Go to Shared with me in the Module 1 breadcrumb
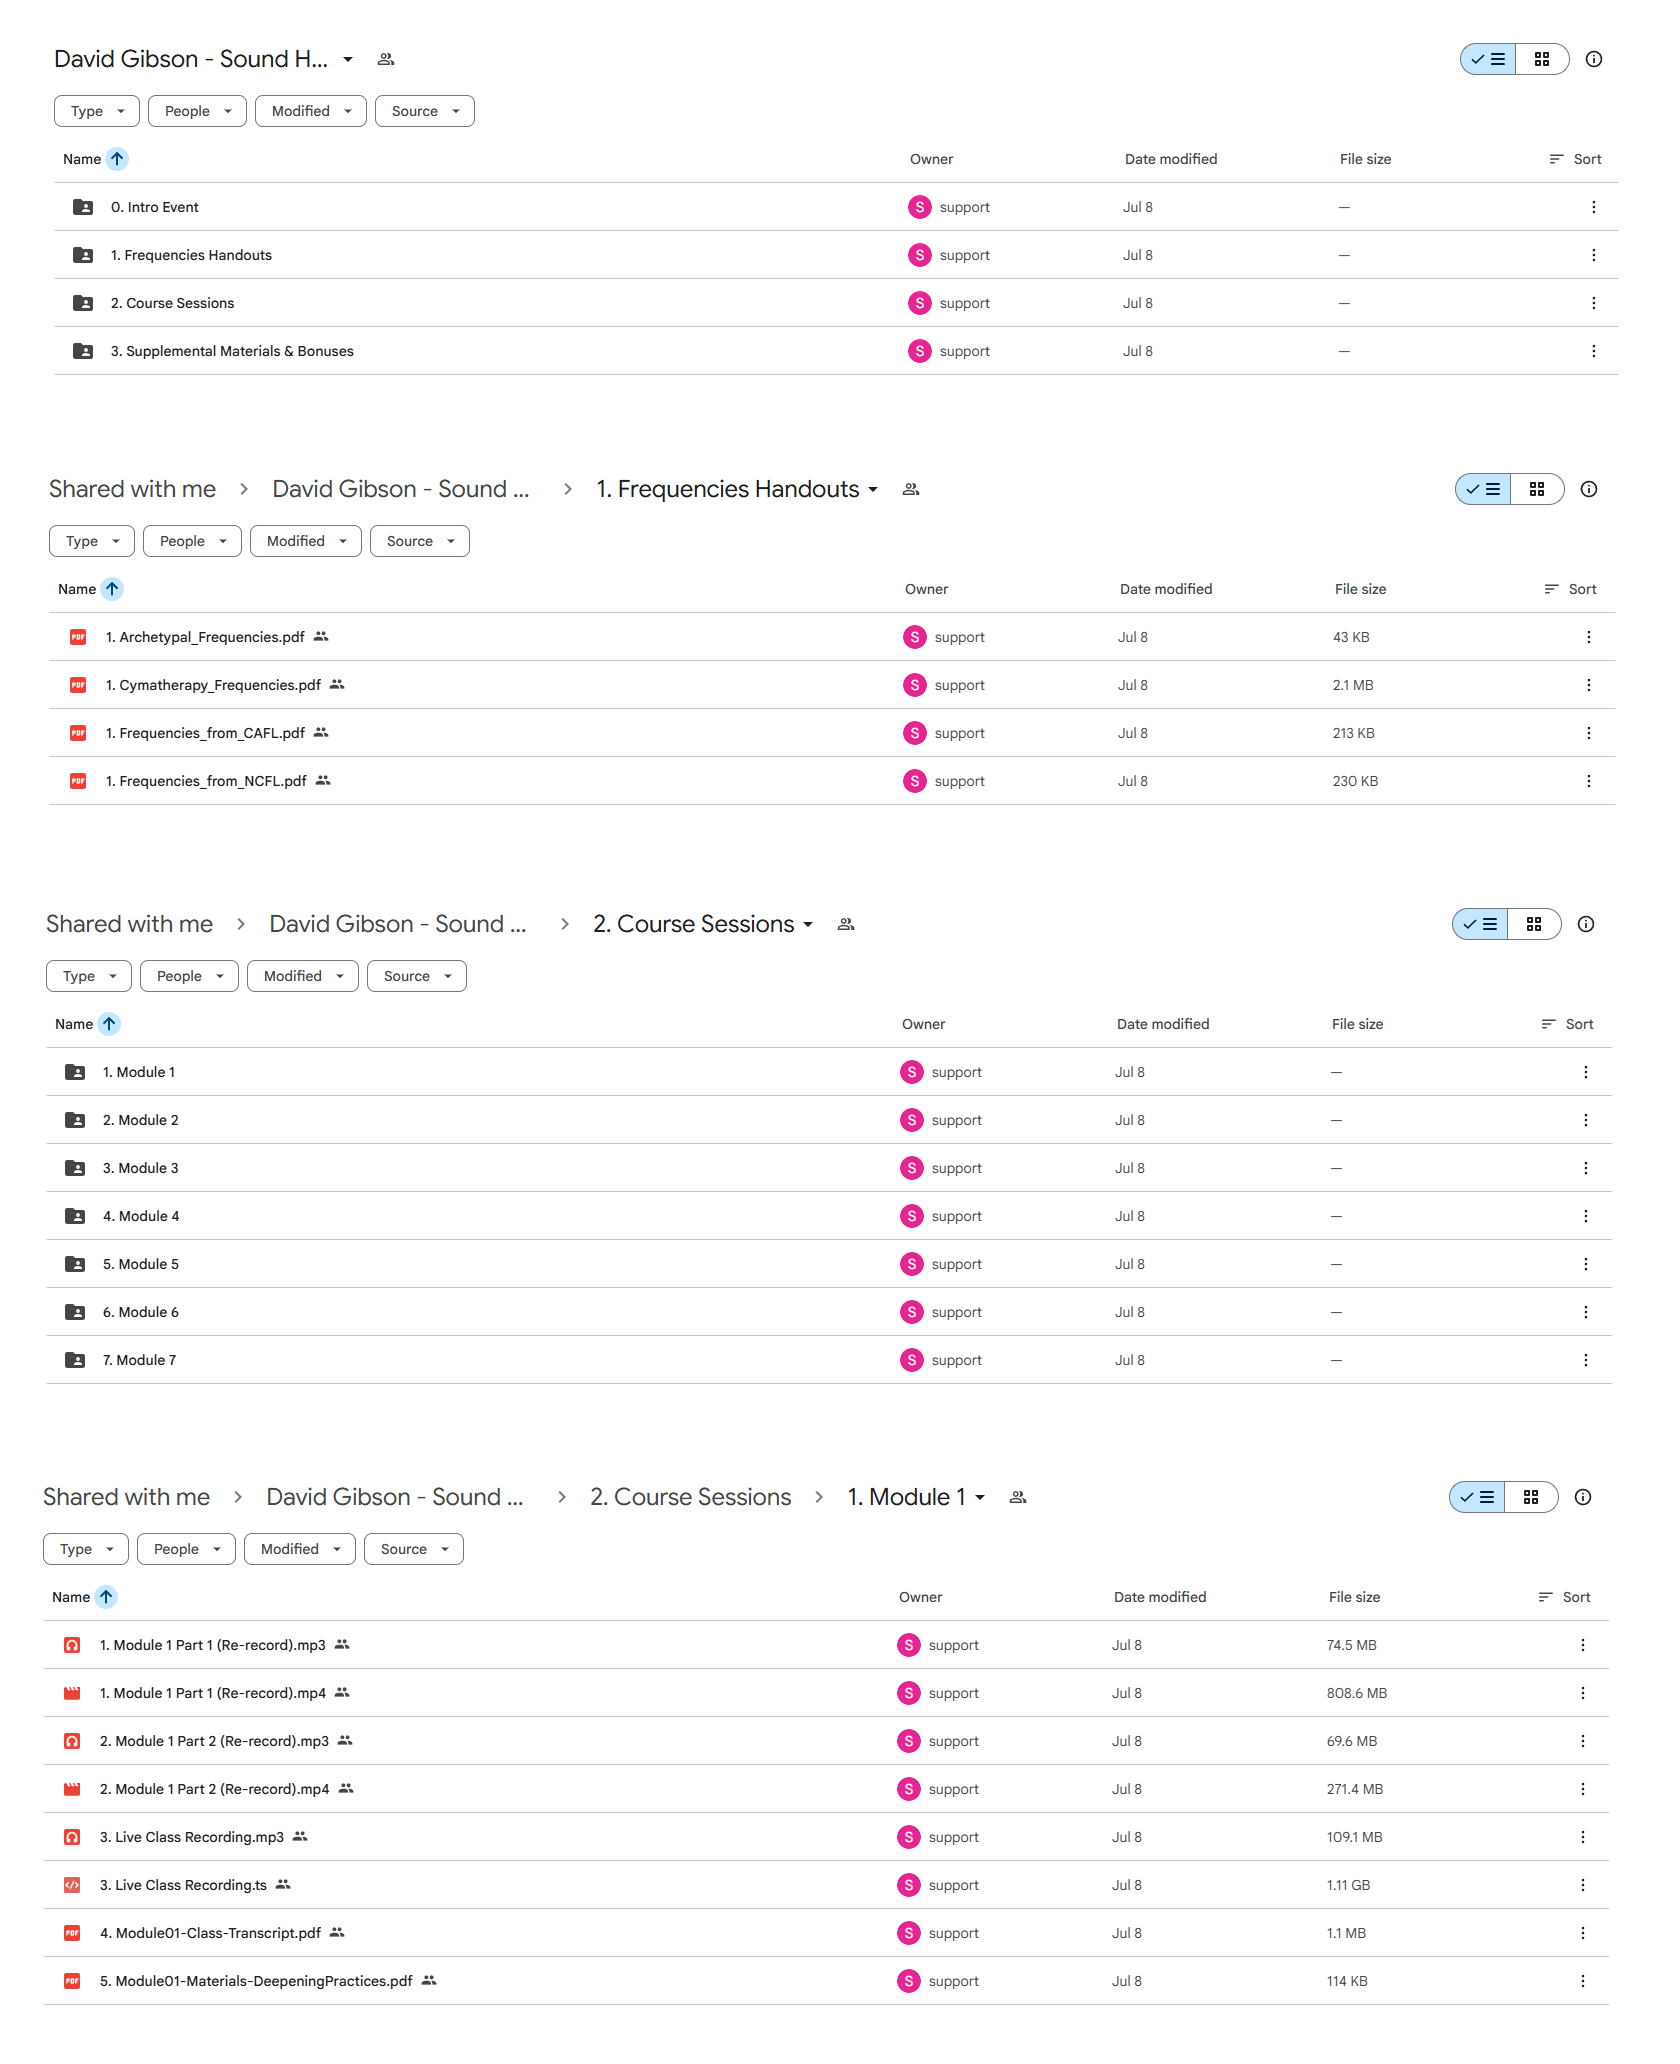Screen dimensions: 1680x2064 127,1497
